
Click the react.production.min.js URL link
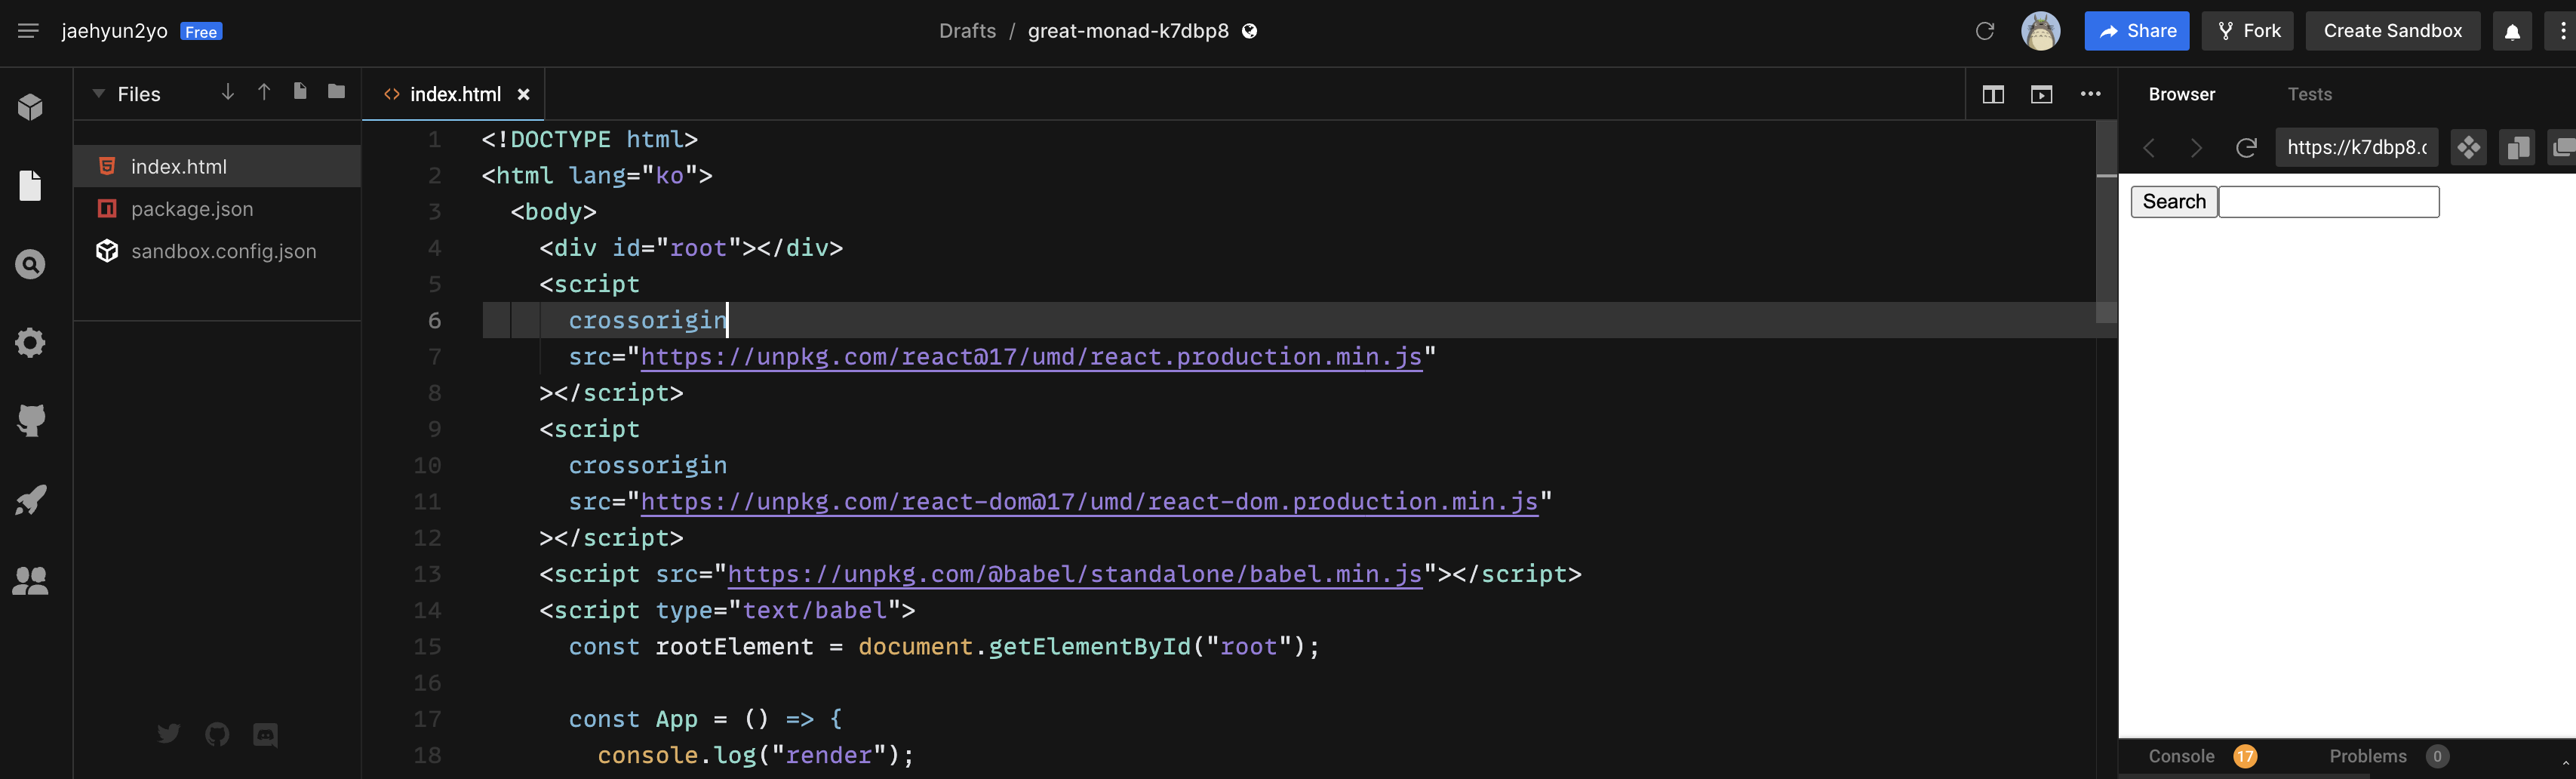tap(1031, 357)
